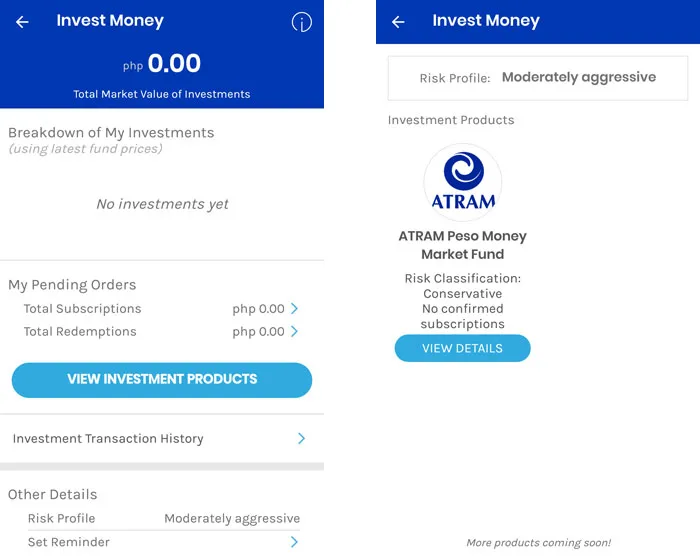Expand Total Redemptions chevron
Viewport: 700px width, 557px height.
click(294, 331)
